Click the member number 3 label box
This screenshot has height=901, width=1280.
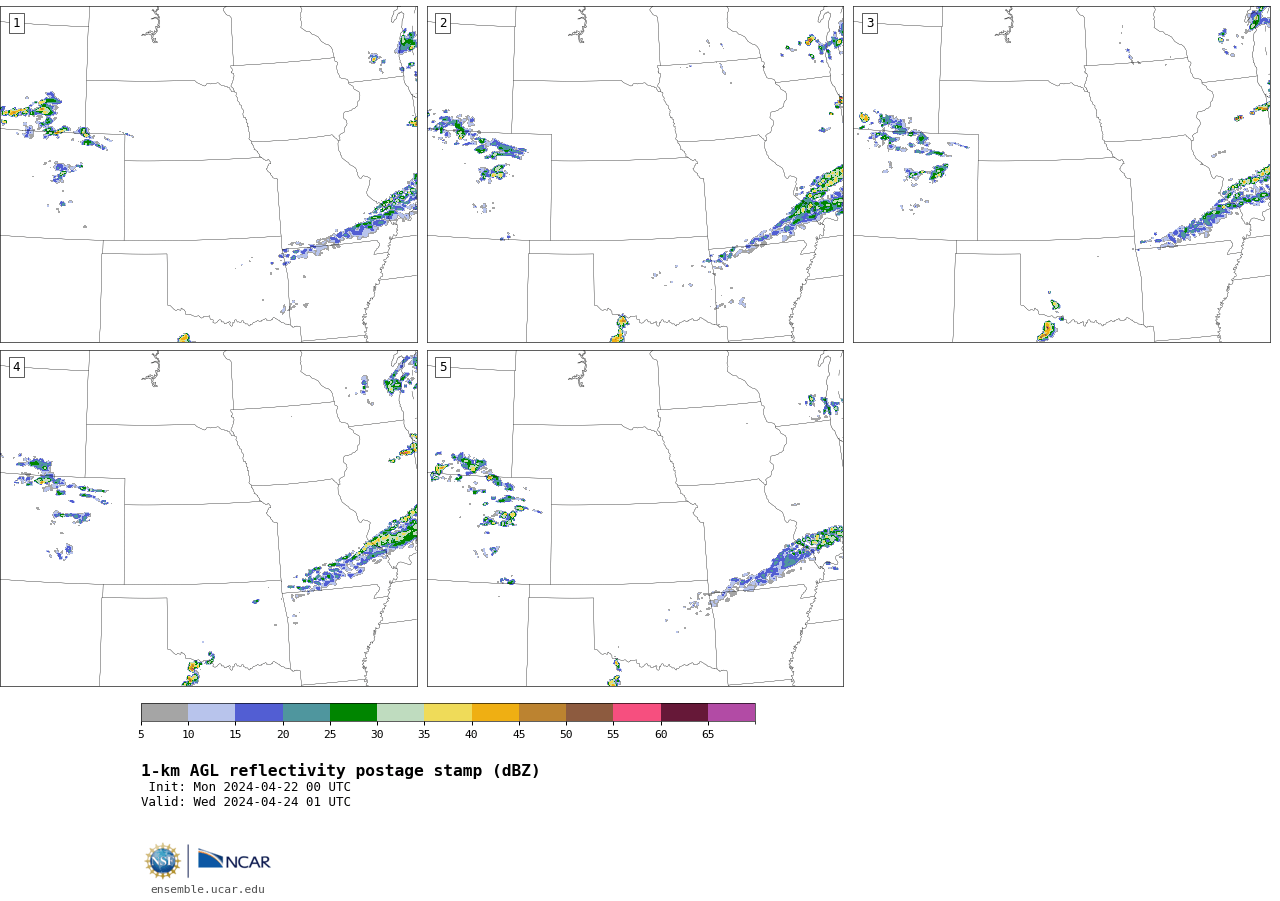[869, 23]
